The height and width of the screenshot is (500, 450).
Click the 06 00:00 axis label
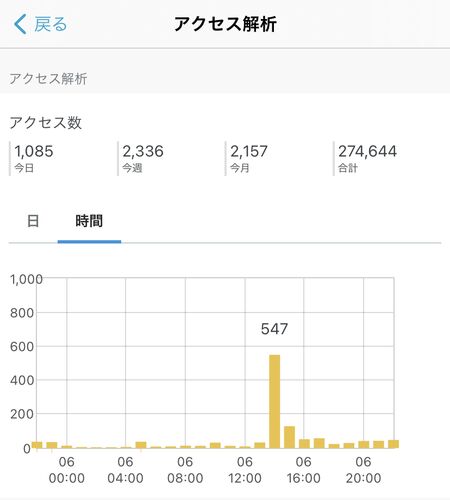tap(67, 470)
